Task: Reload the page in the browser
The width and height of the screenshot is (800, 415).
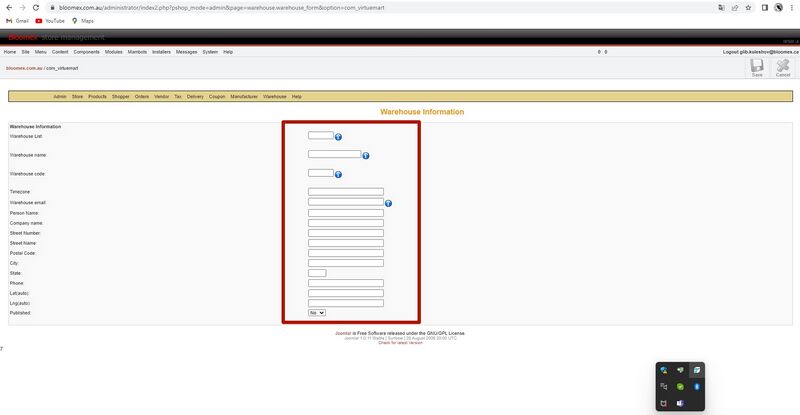Action: pyautogui.click(x=36, y=8)
